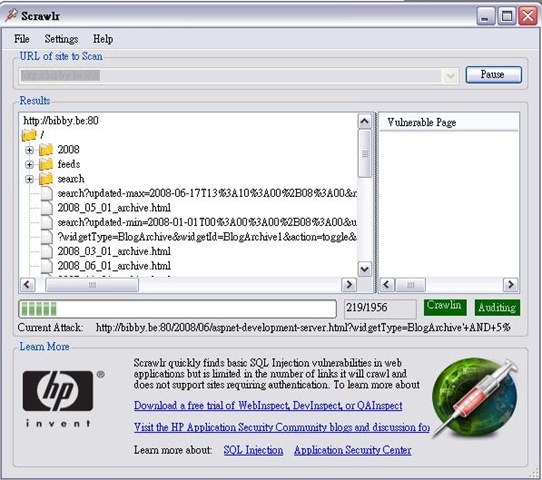
Task: Close the Scrawlr window
Action: tap(528, 16)
